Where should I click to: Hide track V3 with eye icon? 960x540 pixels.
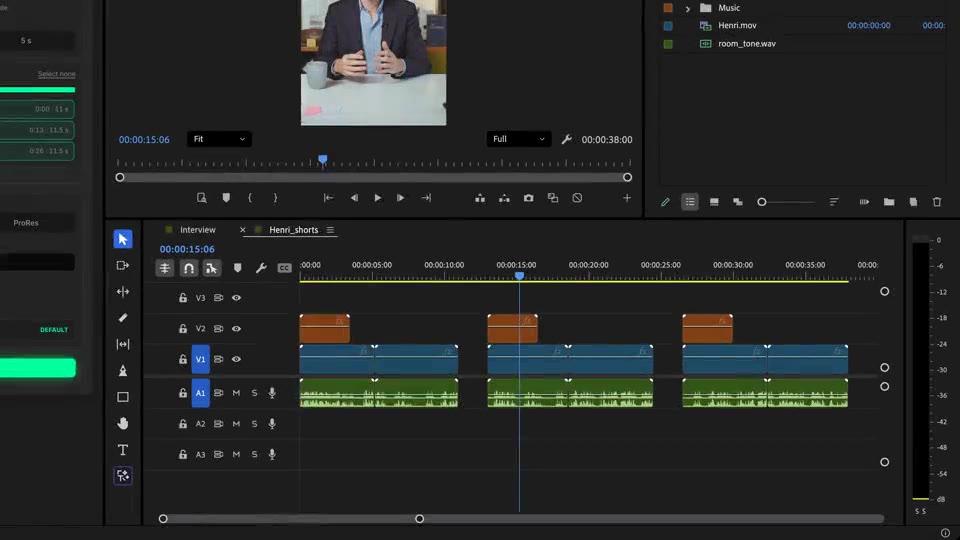pyautogui.click(x=236, y=298)
